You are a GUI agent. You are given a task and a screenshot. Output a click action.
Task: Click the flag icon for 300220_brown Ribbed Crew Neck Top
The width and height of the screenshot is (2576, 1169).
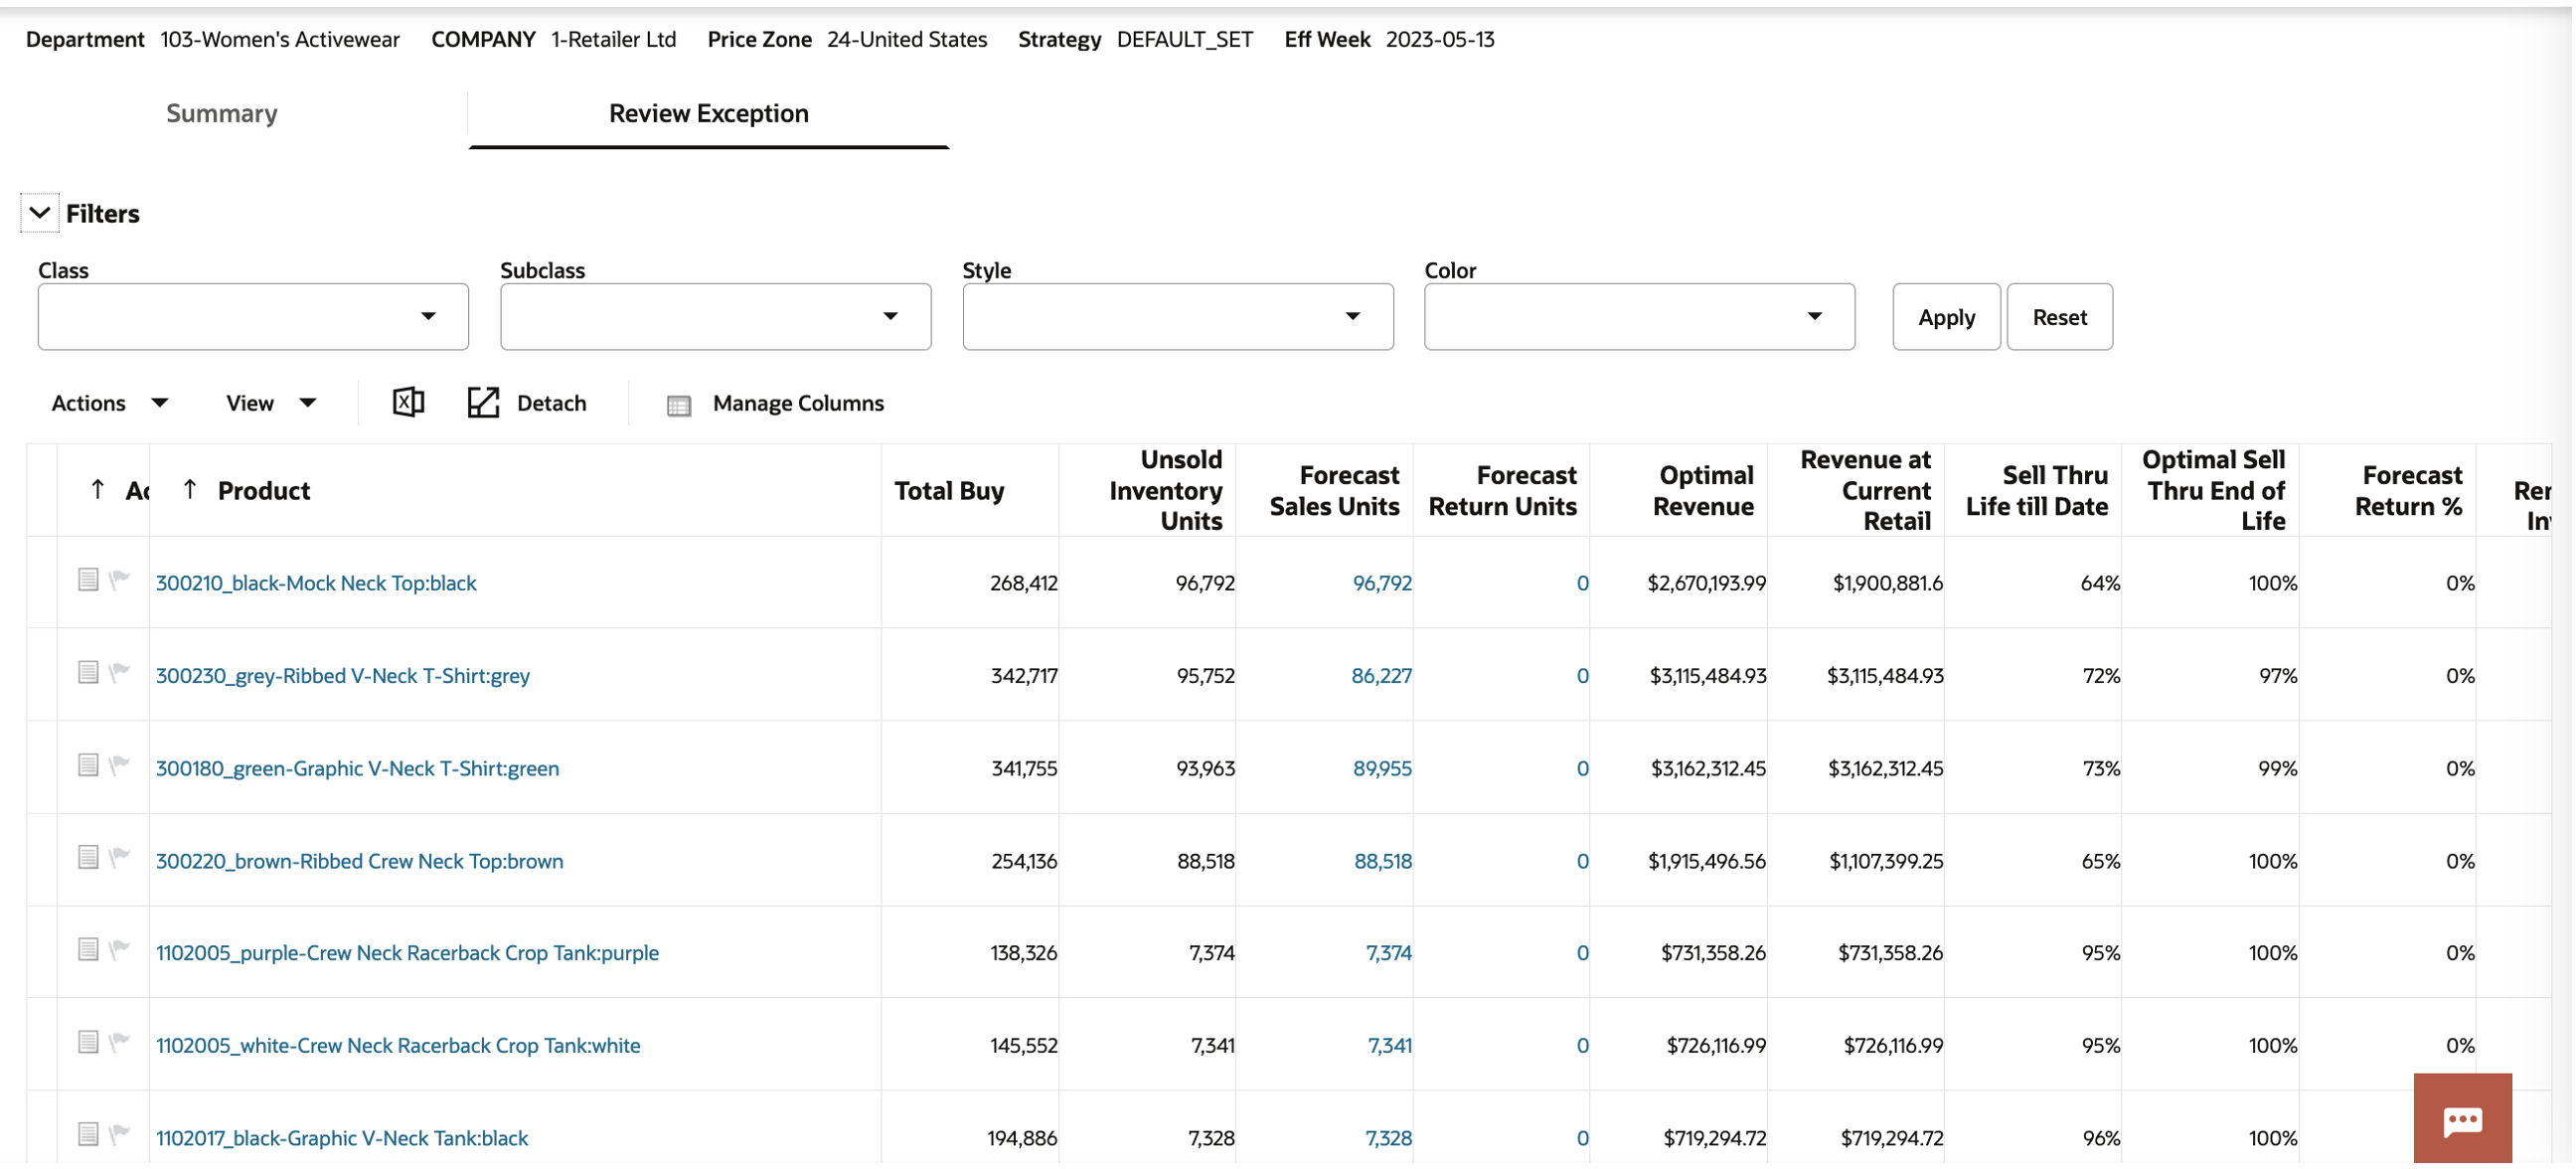(120, 858)
